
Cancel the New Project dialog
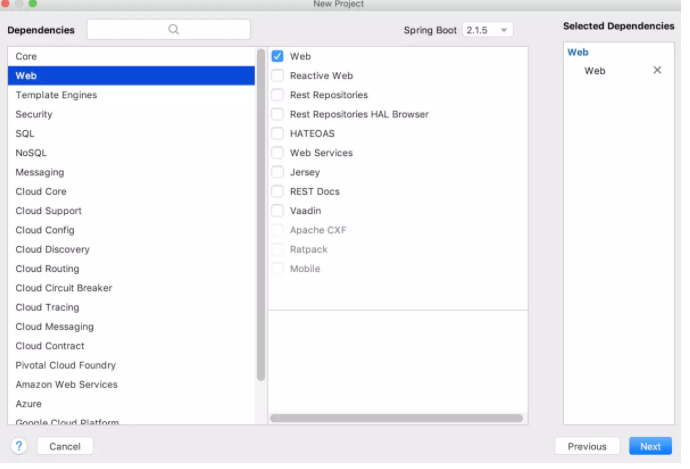[65, 446]
